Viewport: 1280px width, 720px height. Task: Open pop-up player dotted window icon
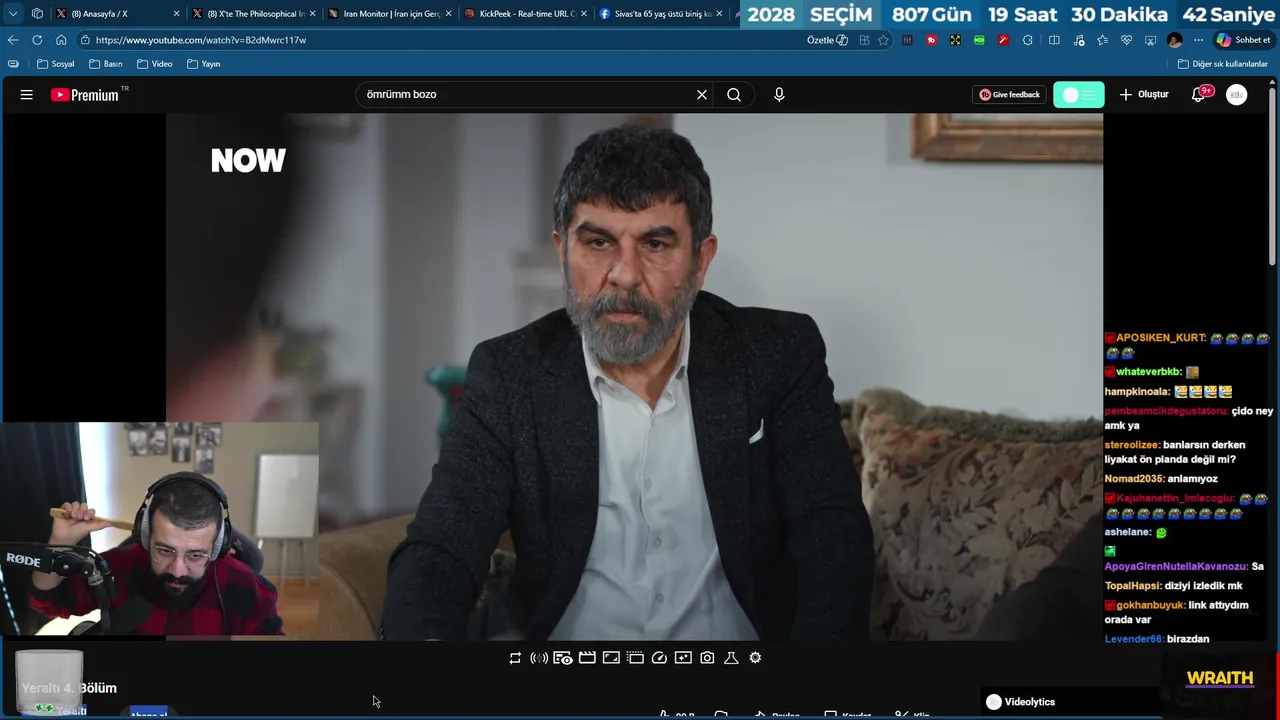pos(635,658)
